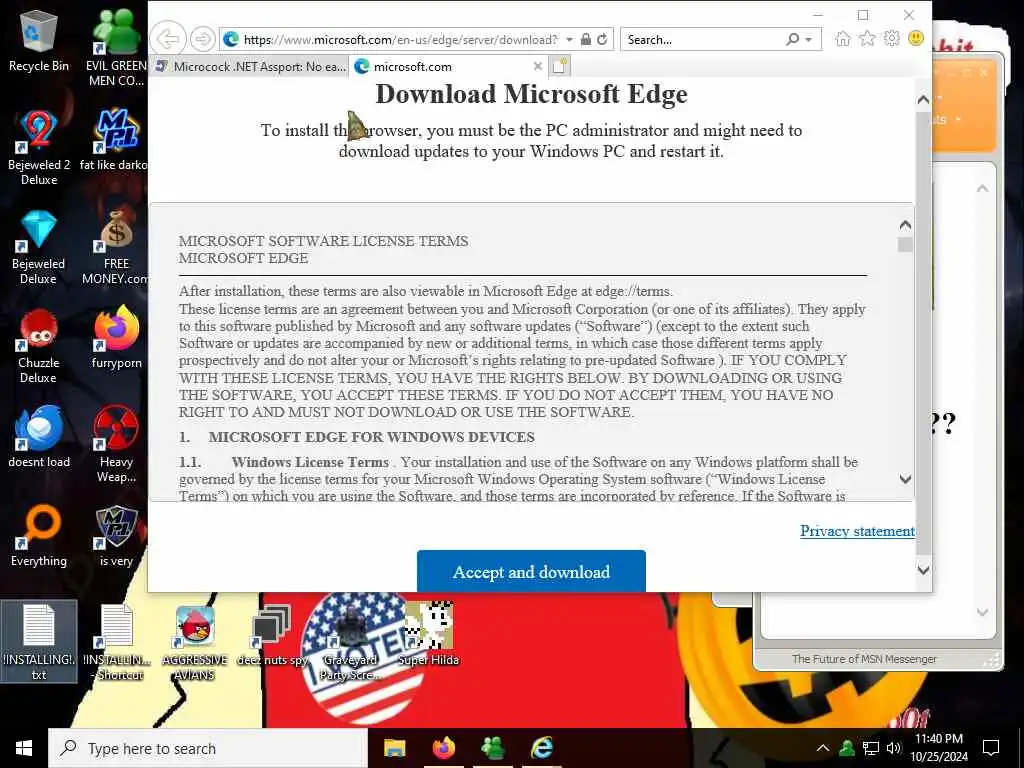Open a new tab with the blank tab button

click(x=560, y=66)
